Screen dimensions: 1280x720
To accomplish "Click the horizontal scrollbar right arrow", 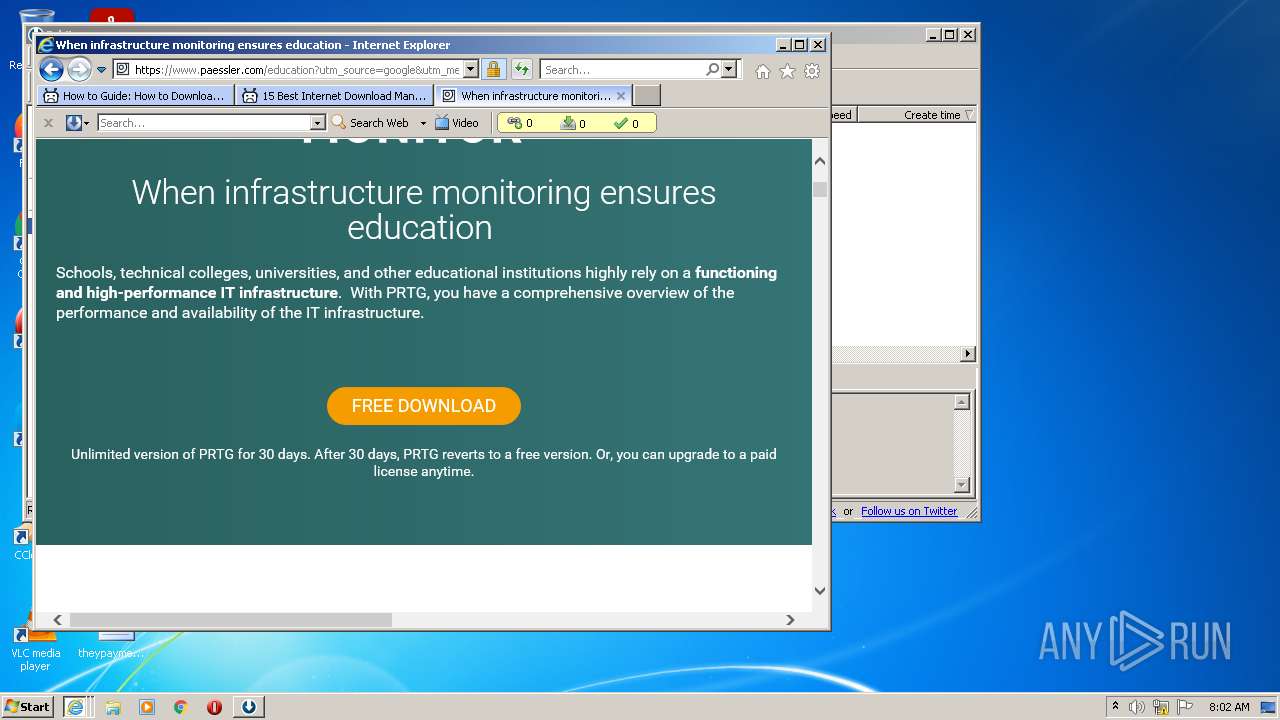I will pos(790,620).
